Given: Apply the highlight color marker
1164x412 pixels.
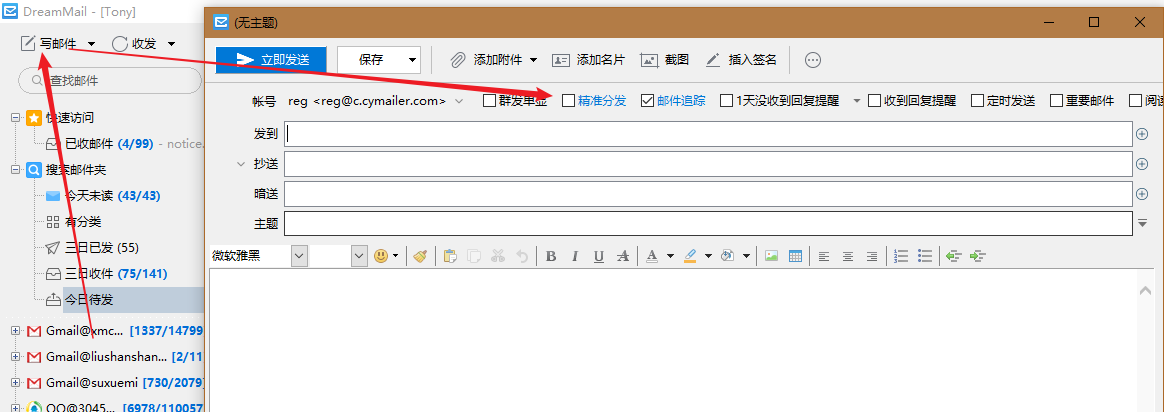Looking at the screenshot, I should [690, 256].
